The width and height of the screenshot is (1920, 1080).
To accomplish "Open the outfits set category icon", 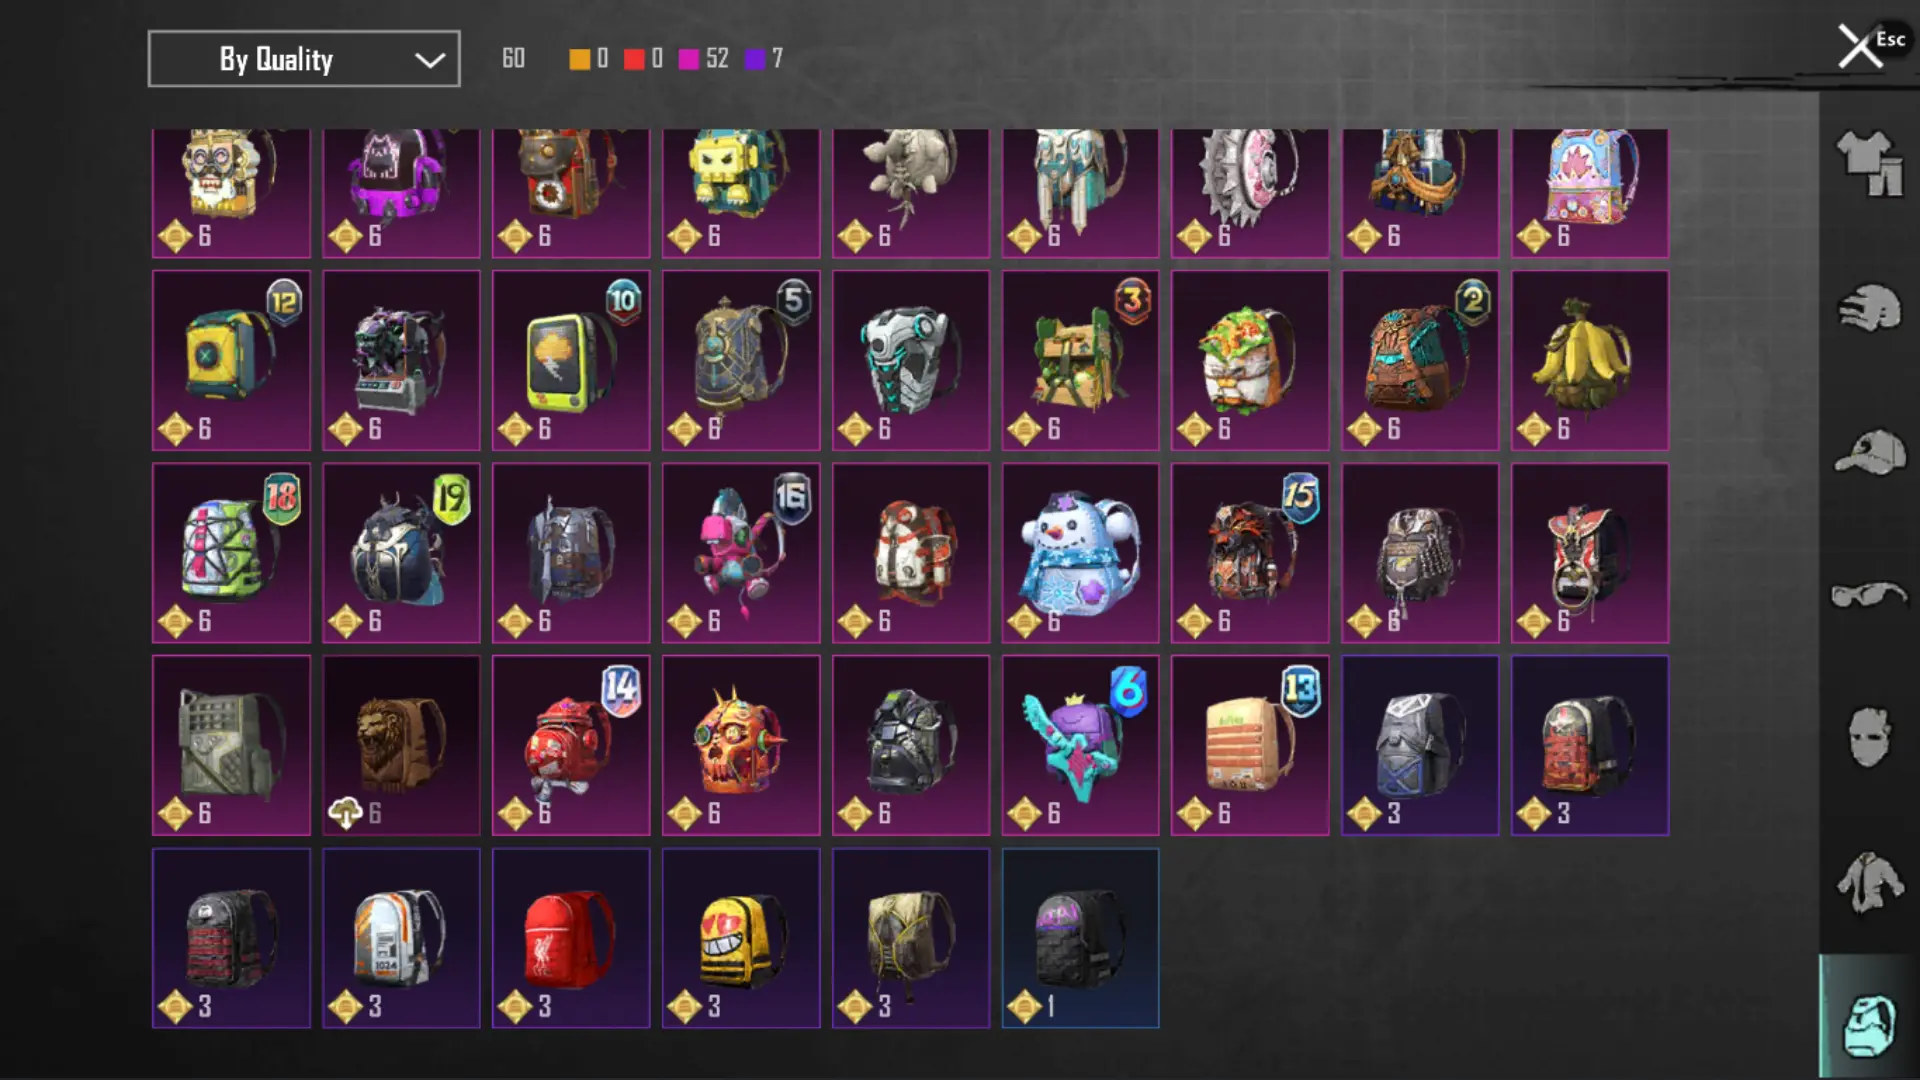I will click(x=1869, y=163).
